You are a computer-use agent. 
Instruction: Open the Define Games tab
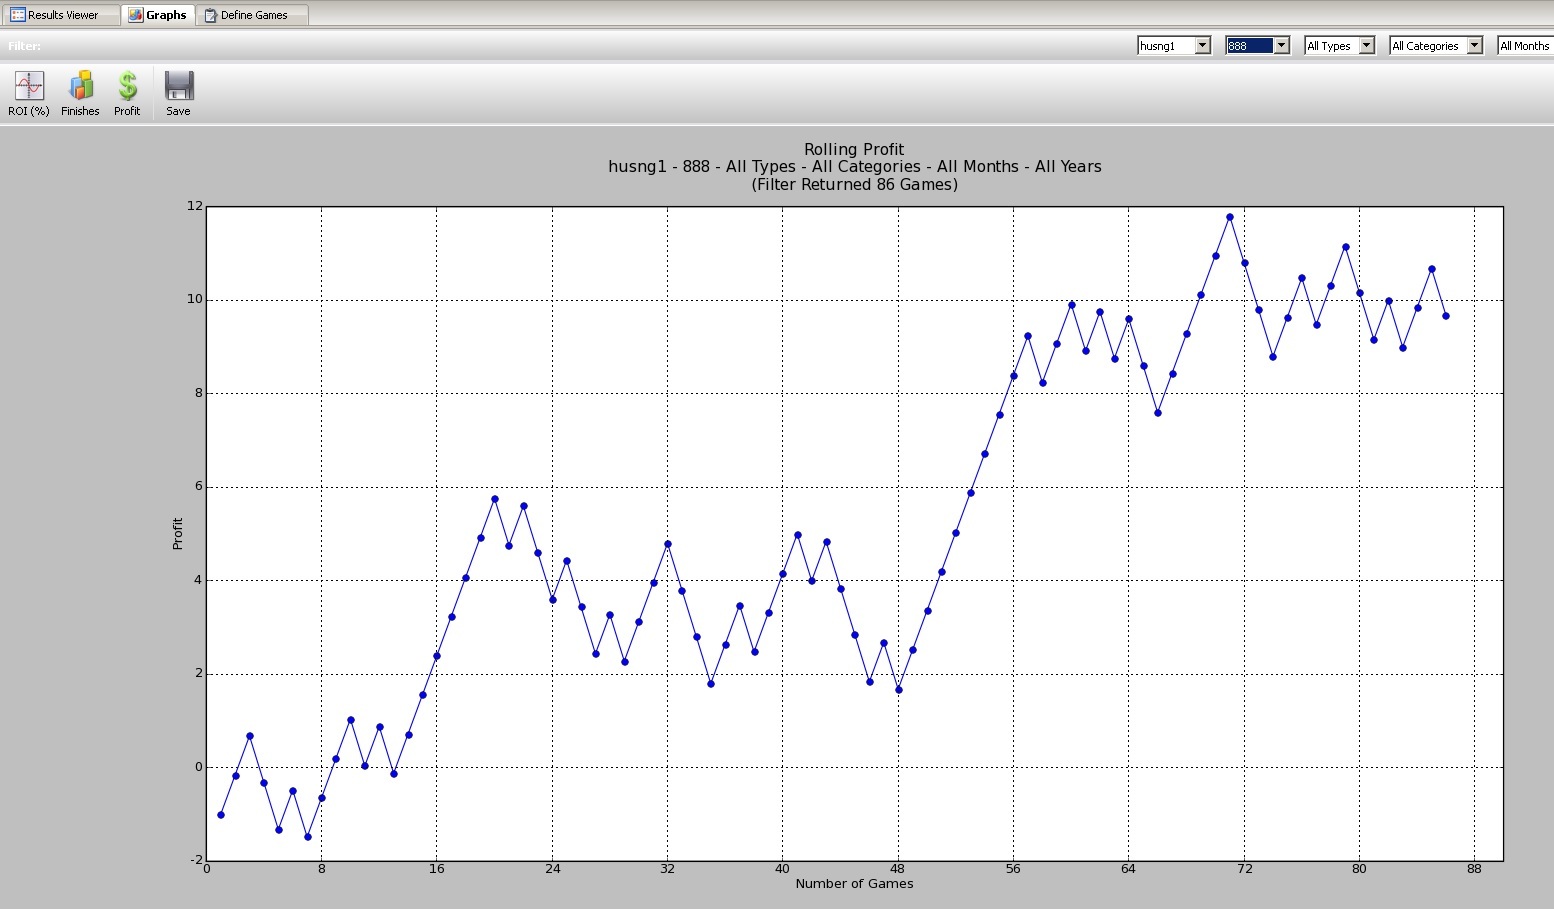(252, 15)
